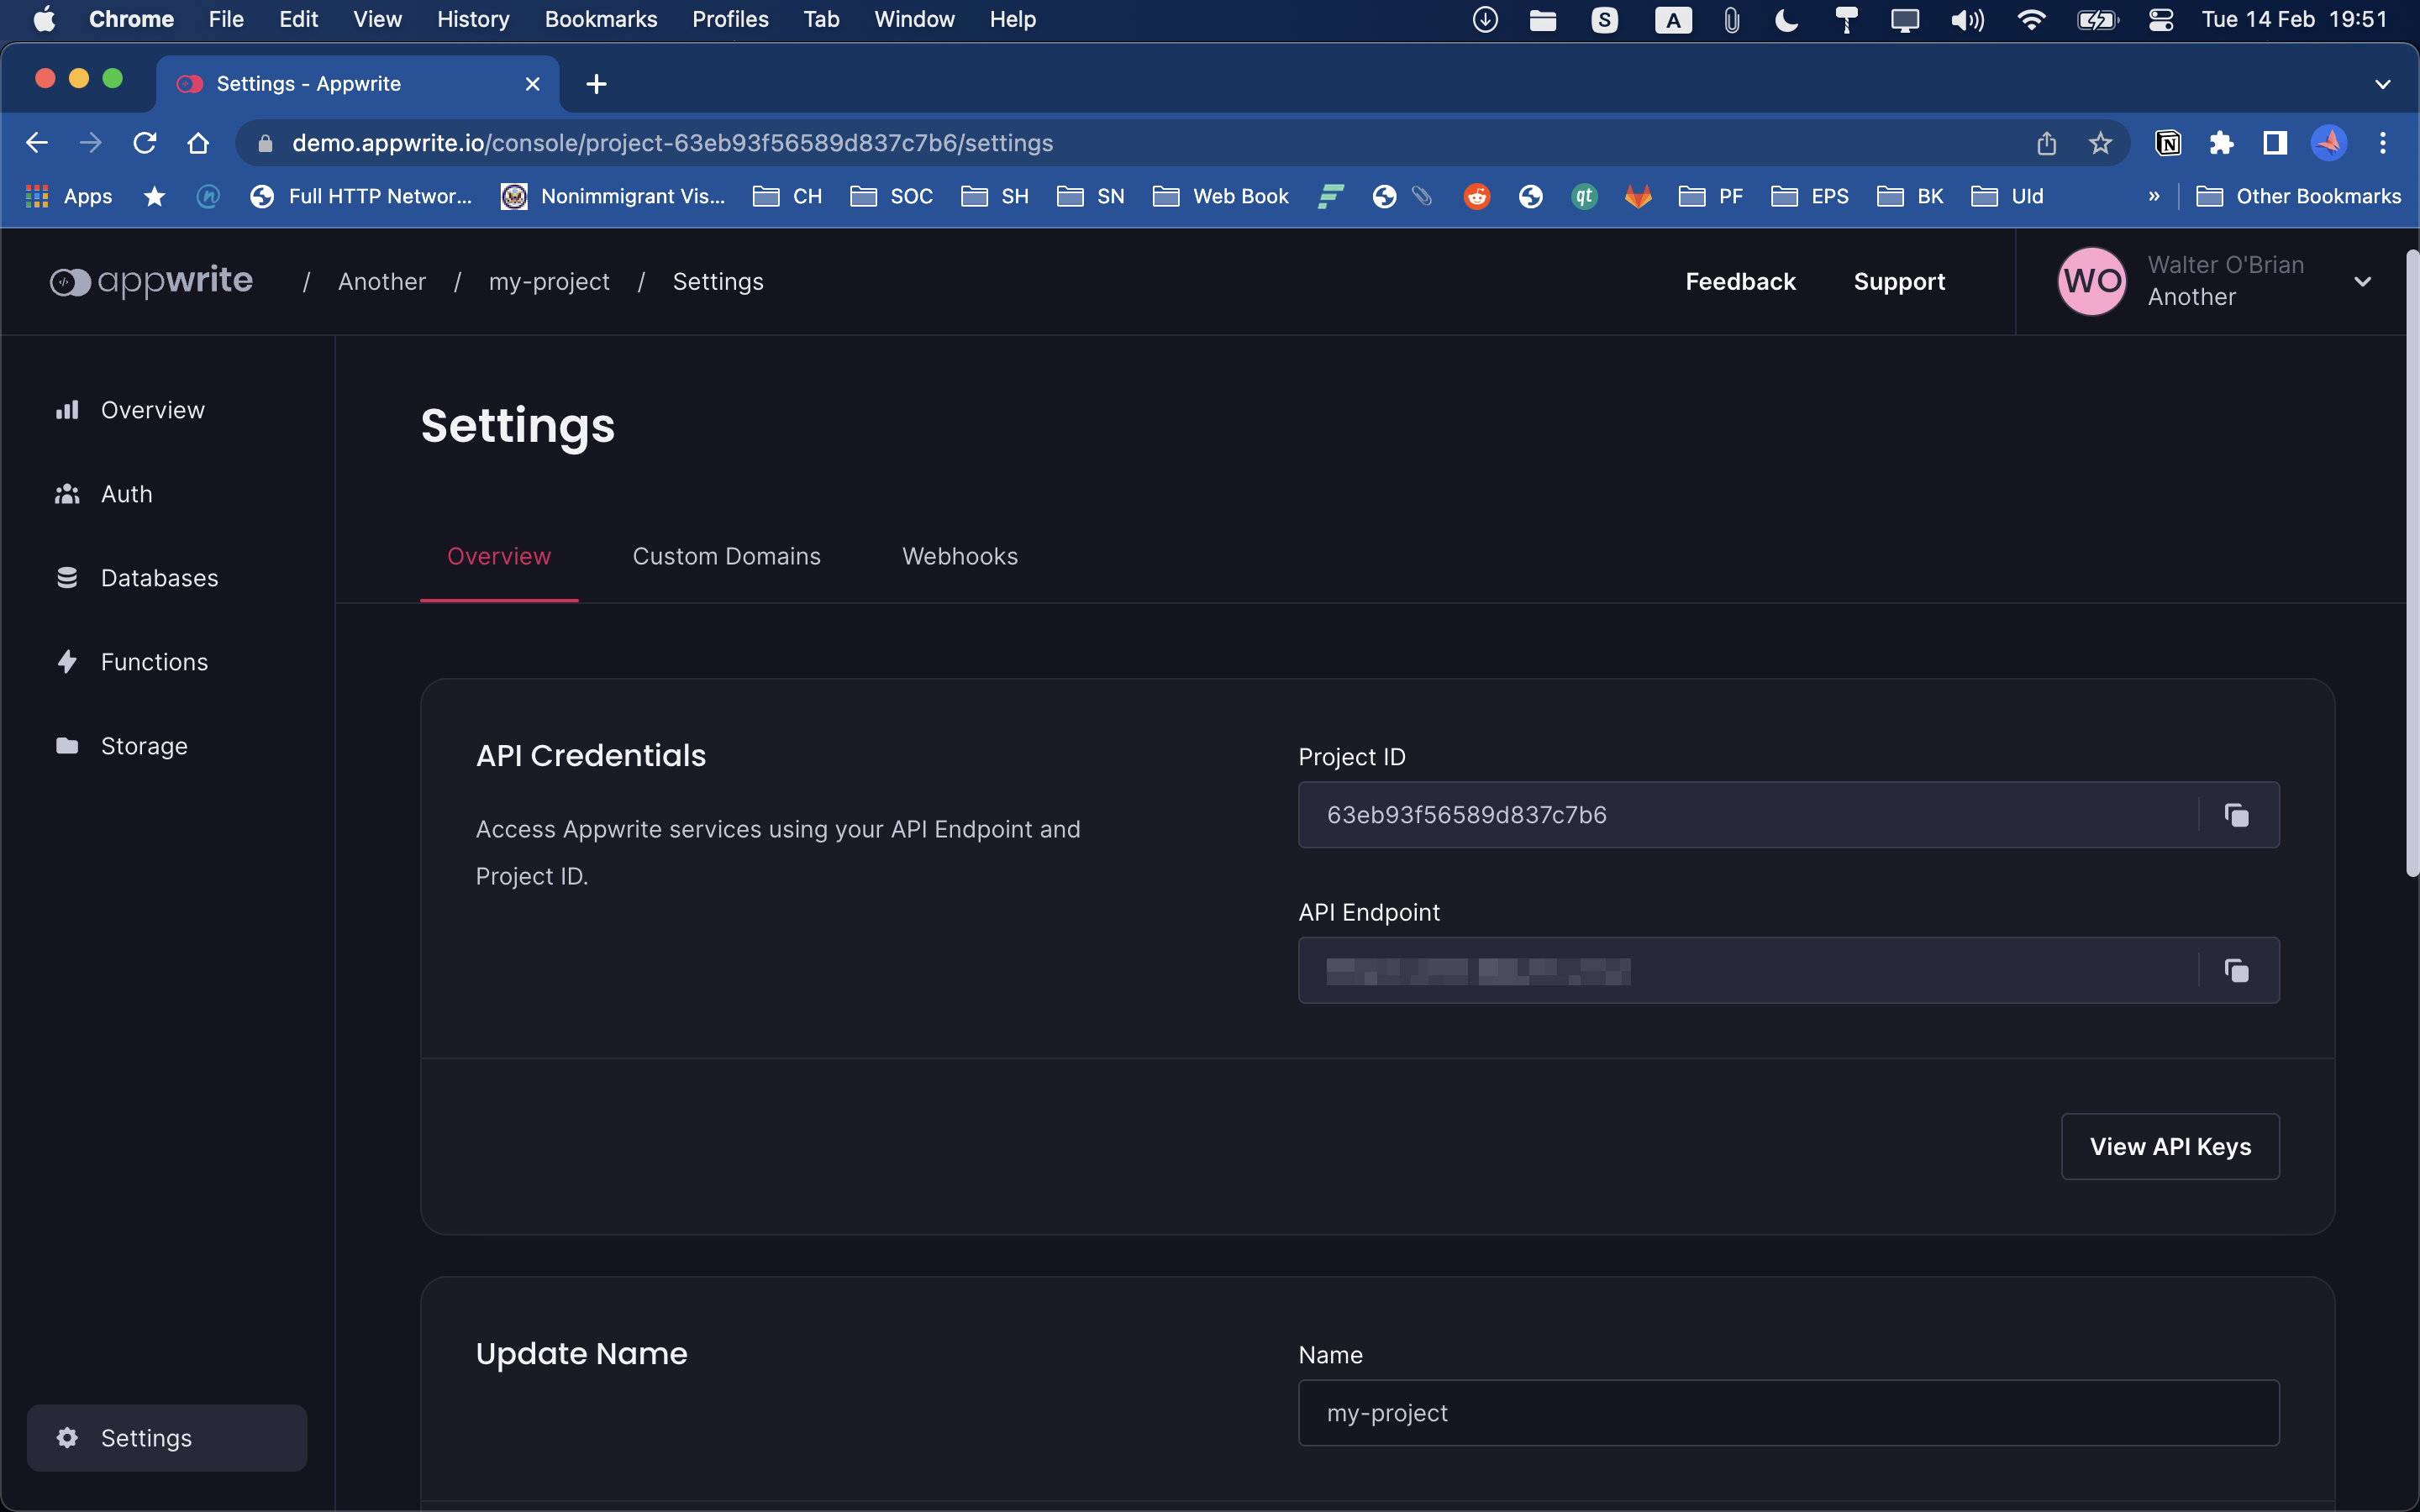Viewport: 2420px width, 1512px height.
Task: Open Full HTTP Networ... bookmark
Action: (360, 196)
